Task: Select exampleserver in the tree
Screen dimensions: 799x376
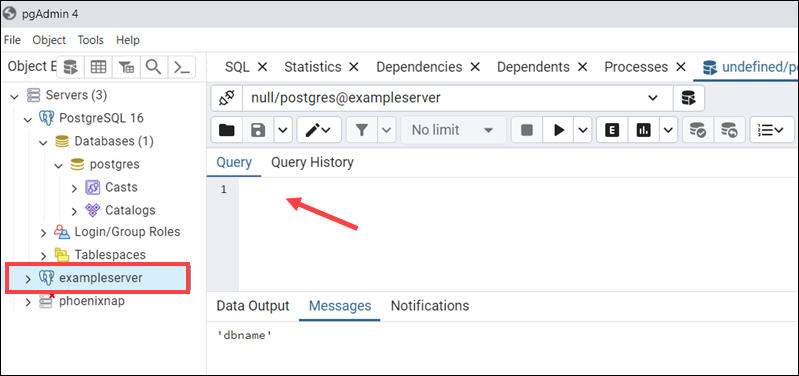Action: 101,278
